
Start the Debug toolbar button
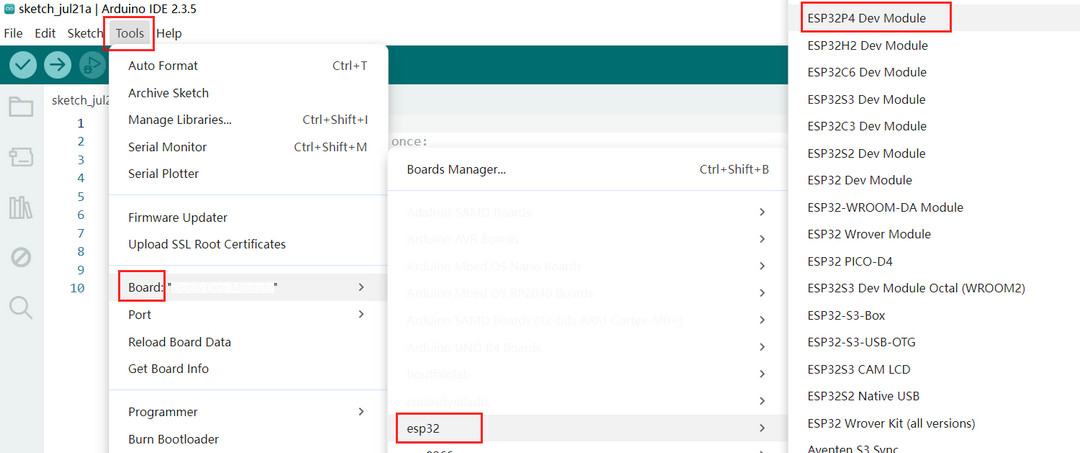(92, 65)
